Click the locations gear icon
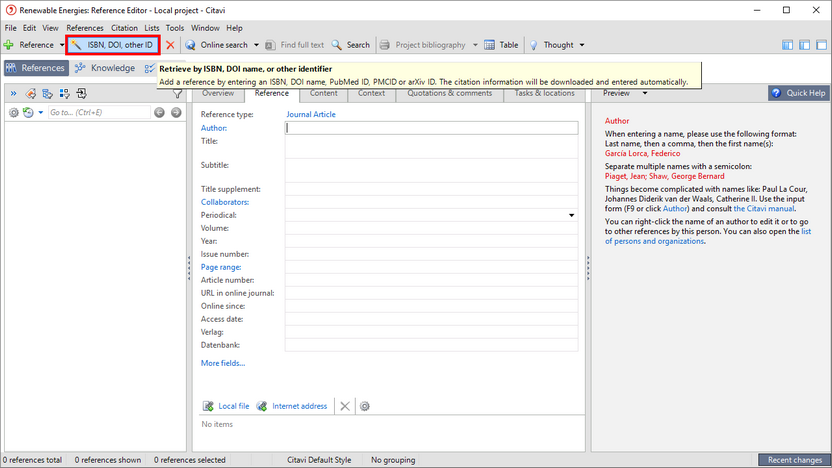The height and width of the screenshot is (468, 832). tap(365, 406)
